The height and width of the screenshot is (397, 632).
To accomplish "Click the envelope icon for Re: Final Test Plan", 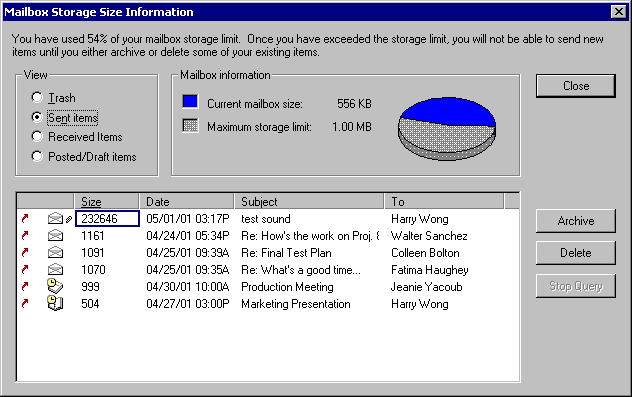I will (55, 253).
